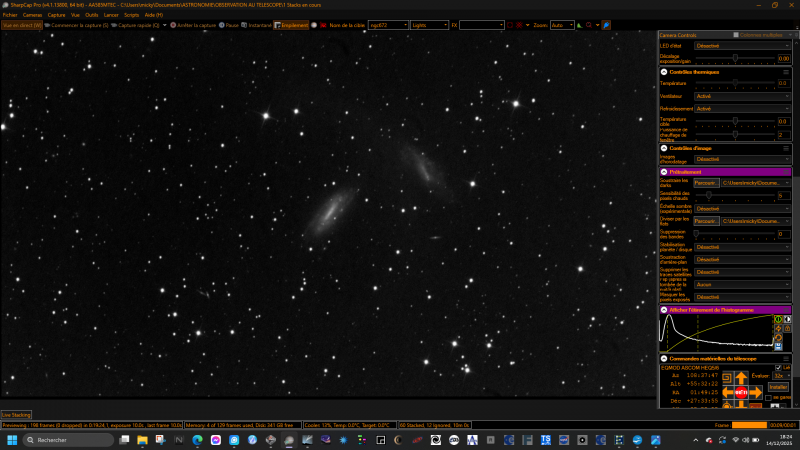
Task: Open Task View on the taskbar
Action: click(124, 440)
